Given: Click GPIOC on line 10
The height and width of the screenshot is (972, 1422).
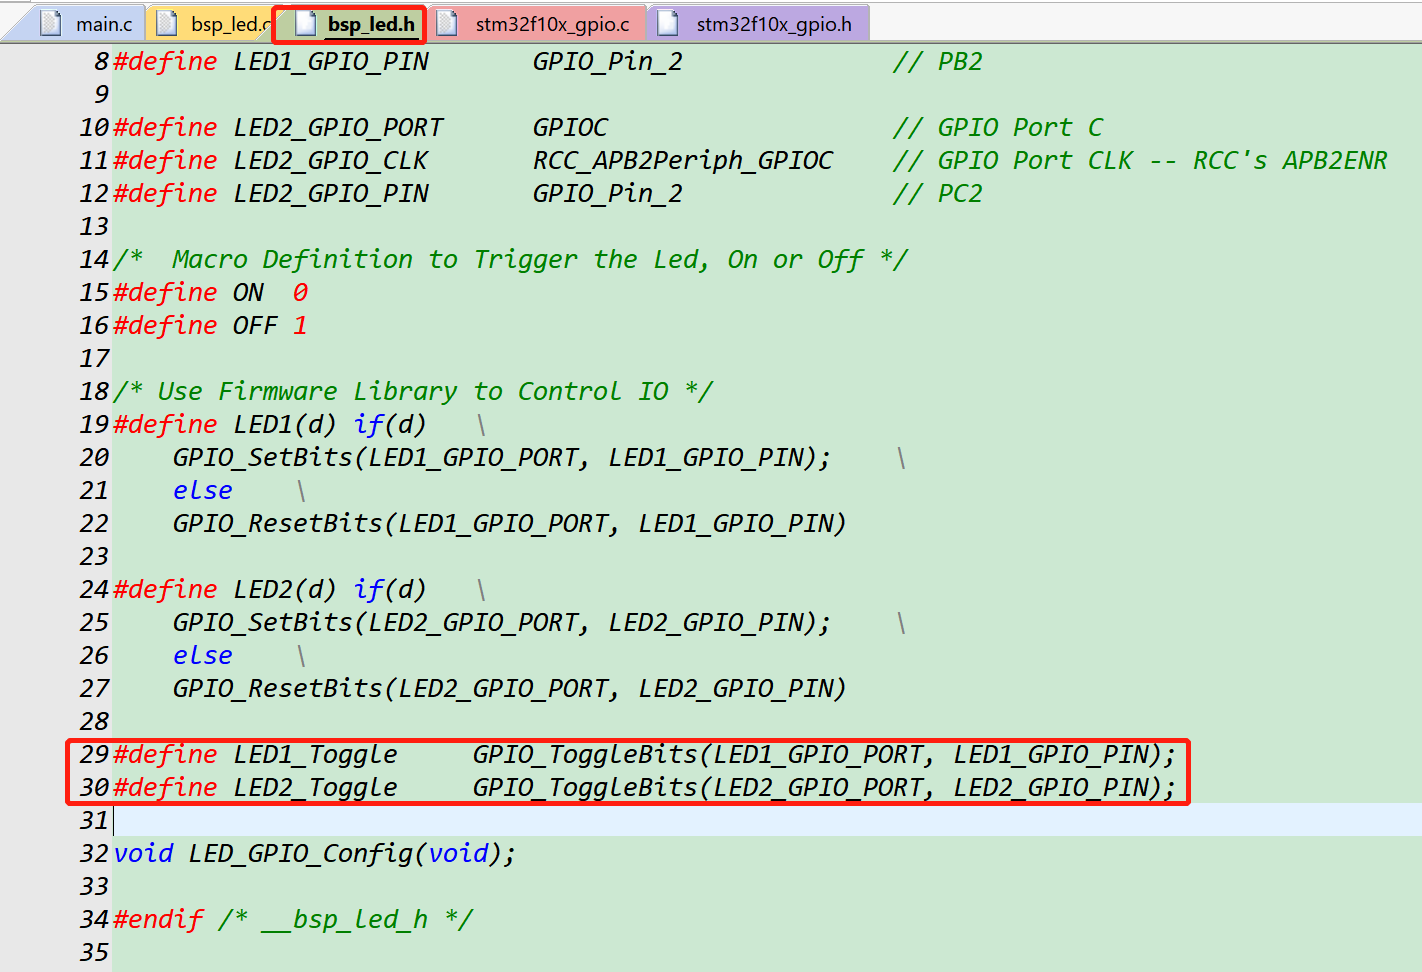Looking at the screenshot, I should click(x=570, y=127).
